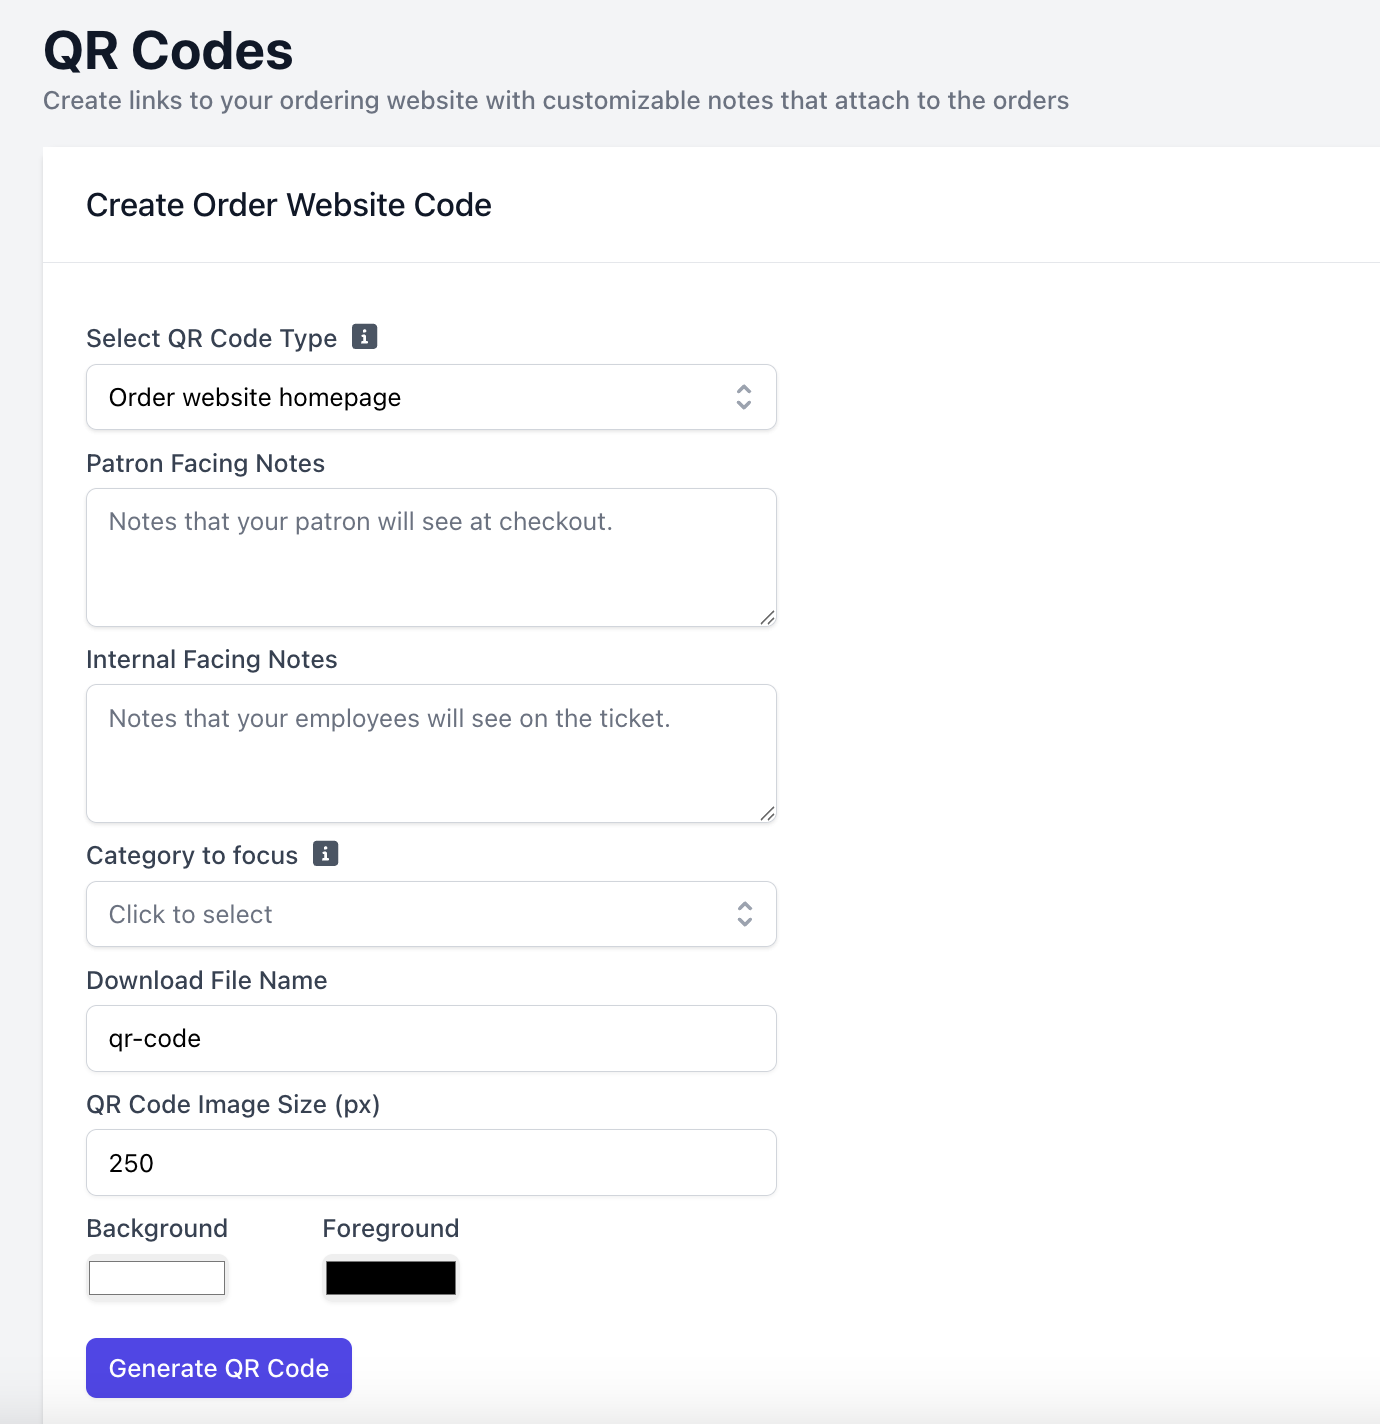Click the info icon beside Select QR Code Type
This screenshot has width=1380, height=1424.
(x=365, y=337)
